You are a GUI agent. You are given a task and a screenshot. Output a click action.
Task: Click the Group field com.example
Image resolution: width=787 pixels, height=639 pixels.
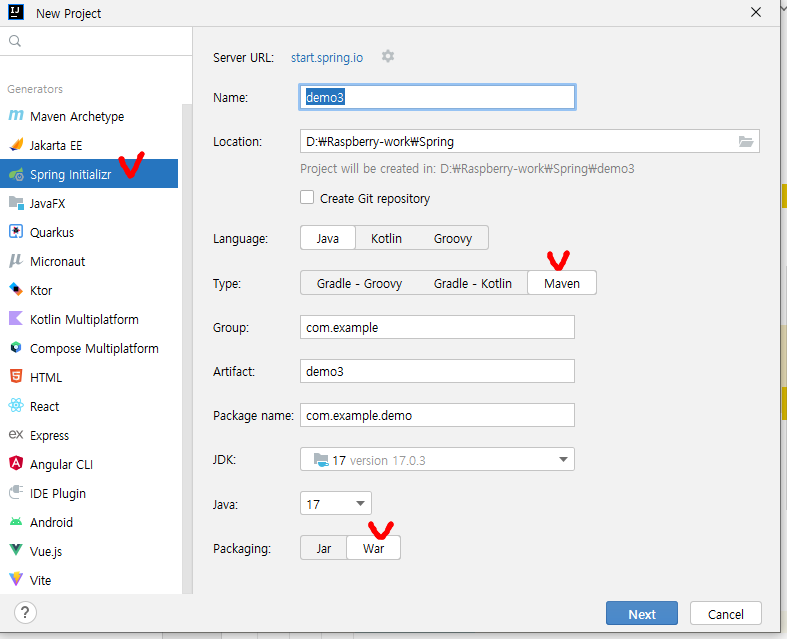(437, 327)
